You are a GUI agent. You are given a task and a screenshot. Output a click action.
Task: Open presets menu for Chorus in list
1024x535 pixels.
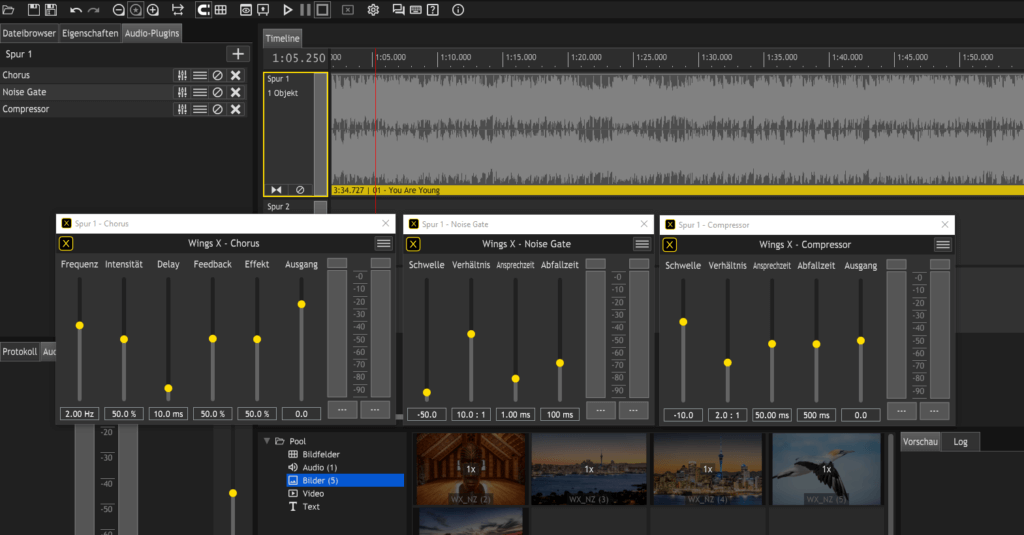click(200, 75)
